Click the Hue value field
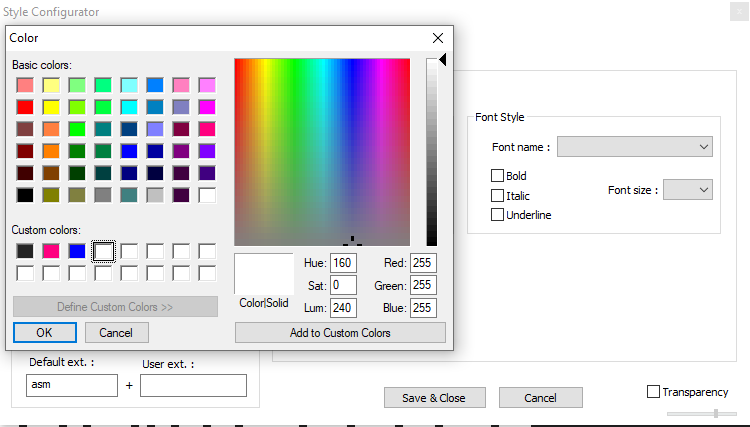Viewport: 750px width, 427px height. click(x=343, y=263)
